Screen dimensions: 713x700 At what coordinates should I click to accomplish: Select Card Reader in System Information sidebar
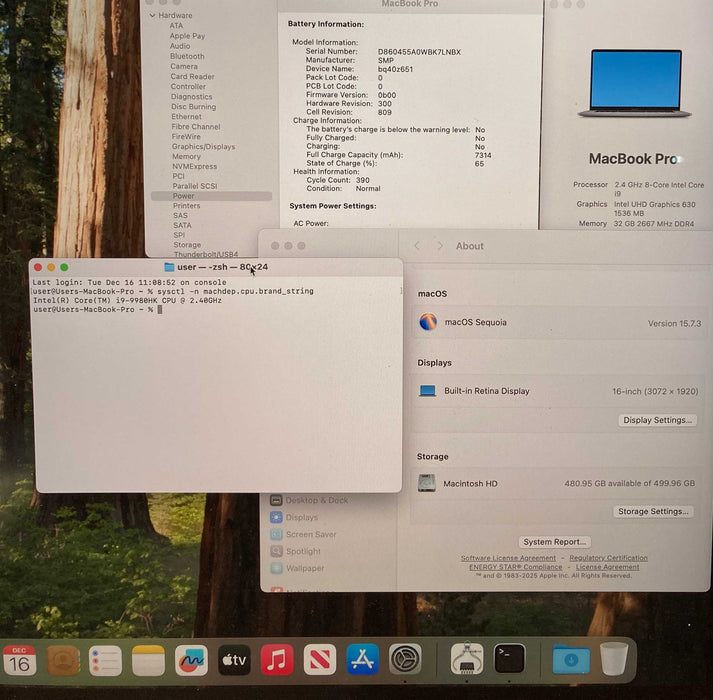(x=192, y=76)
